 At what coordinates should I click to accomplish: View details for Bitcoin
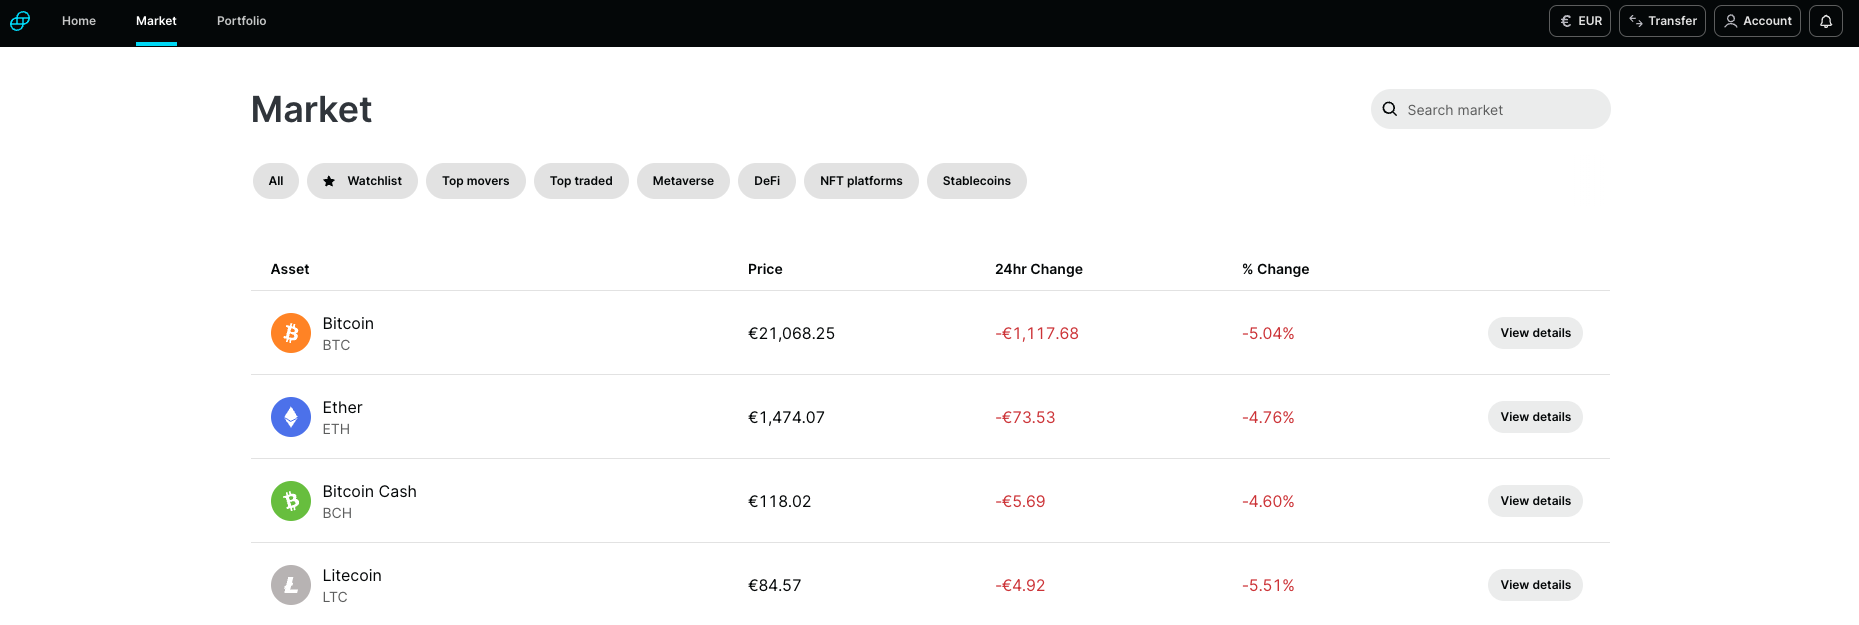pos(1535,333)
